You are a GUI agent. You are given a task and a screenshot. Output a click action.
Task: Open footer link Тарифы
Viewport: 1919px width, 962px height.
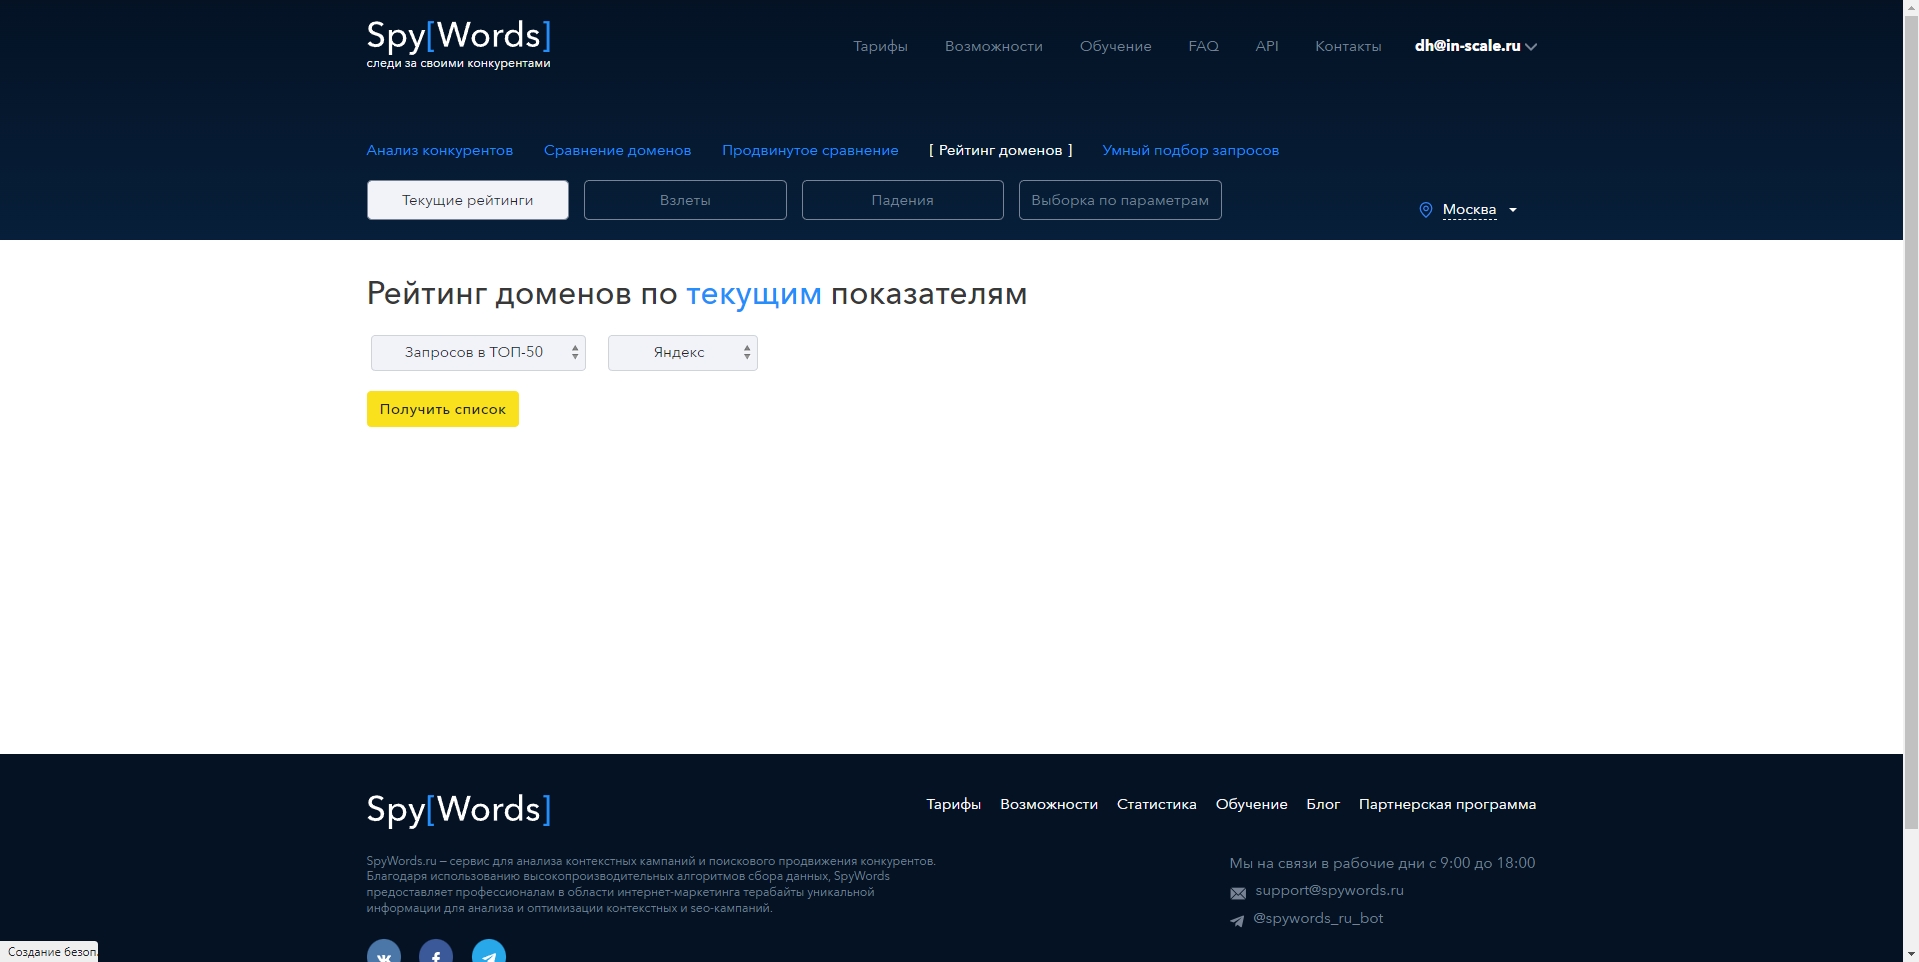tap(953, 804)
